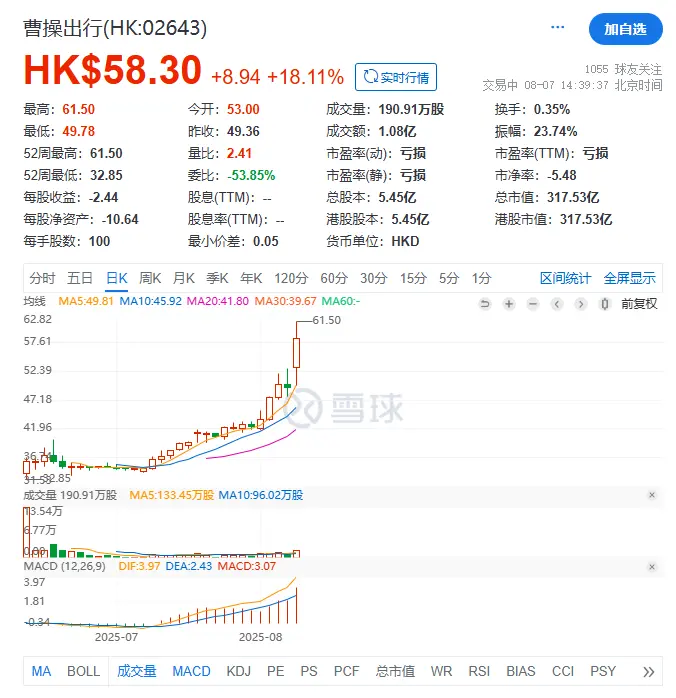This screenshot has width=676, height=698.
Task: Click the 成交量 190.91万股 stat
Action: point(385,109)
